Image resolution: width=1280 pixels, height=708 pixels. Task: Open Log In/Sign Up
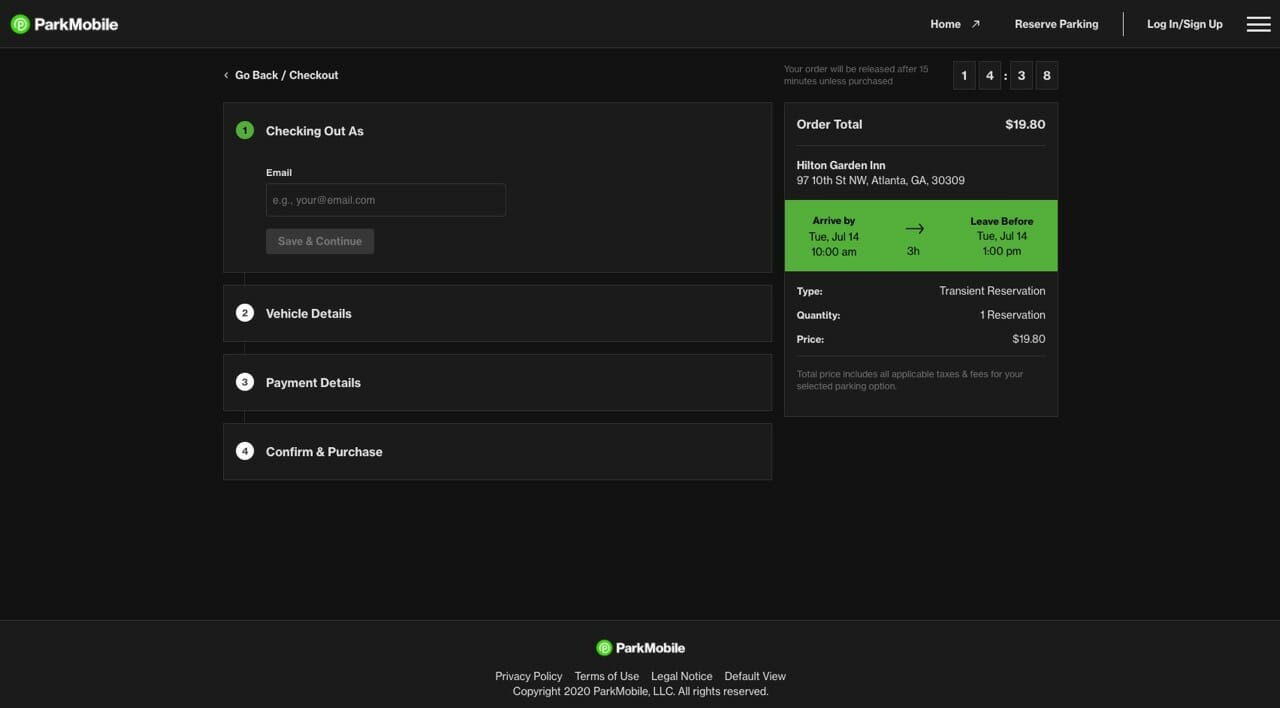1185,24
